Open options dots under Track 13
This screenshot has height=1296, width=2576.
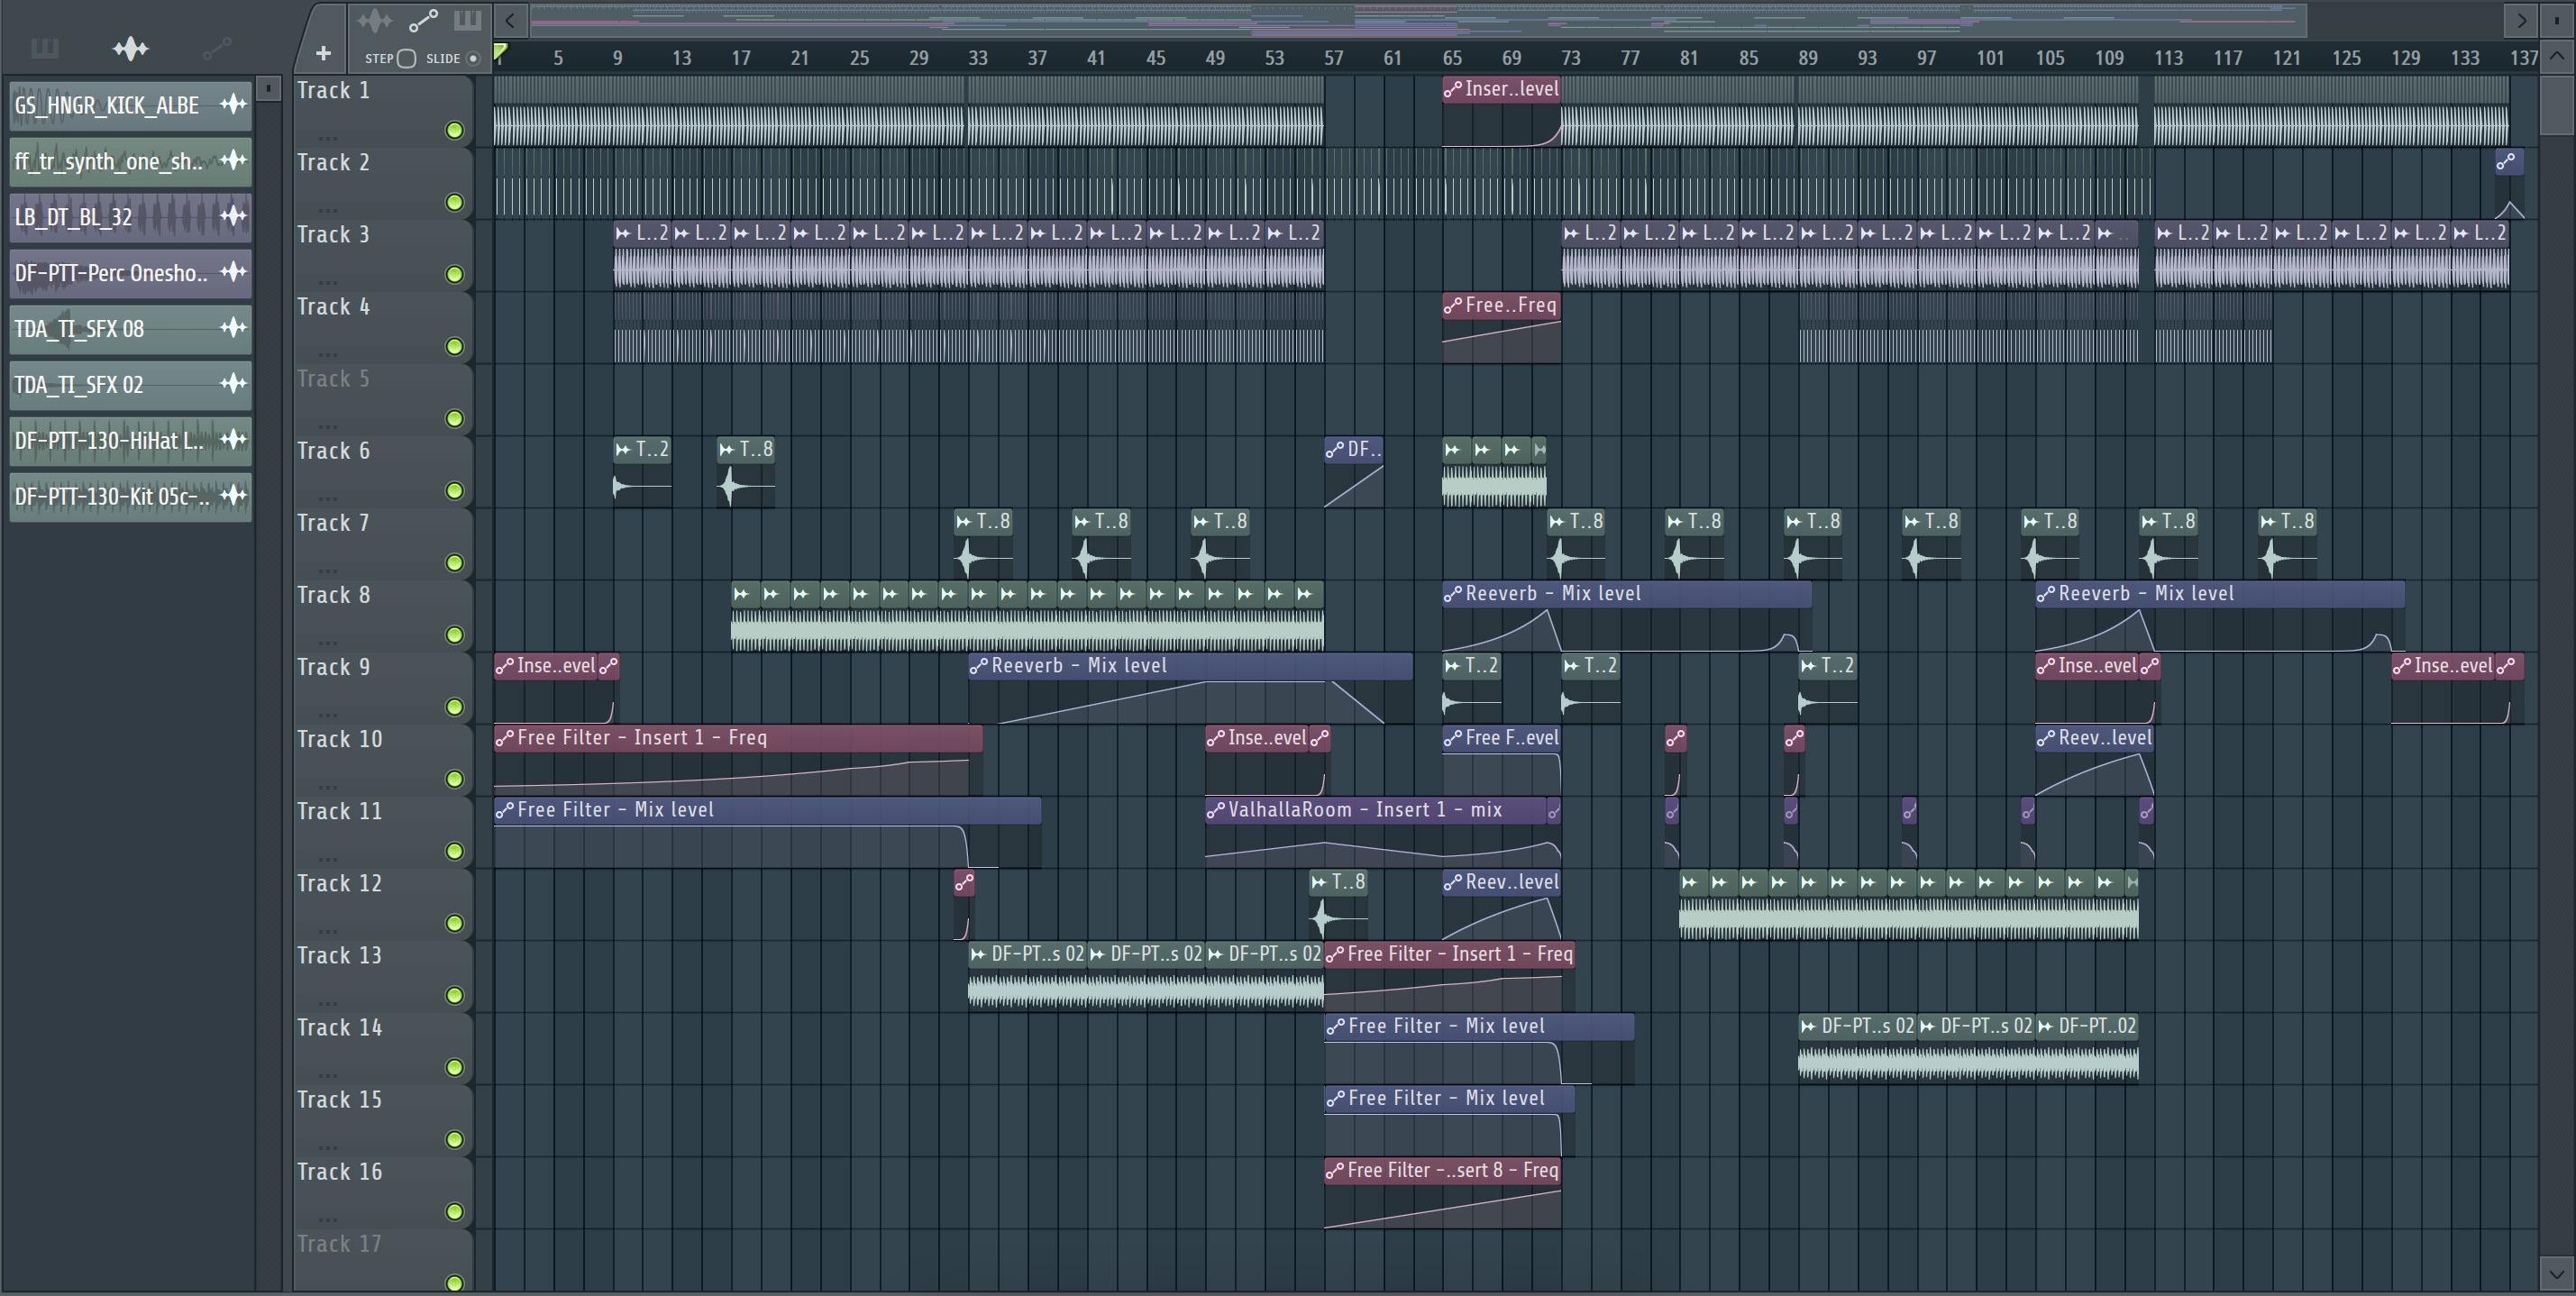coord(328,1002)
